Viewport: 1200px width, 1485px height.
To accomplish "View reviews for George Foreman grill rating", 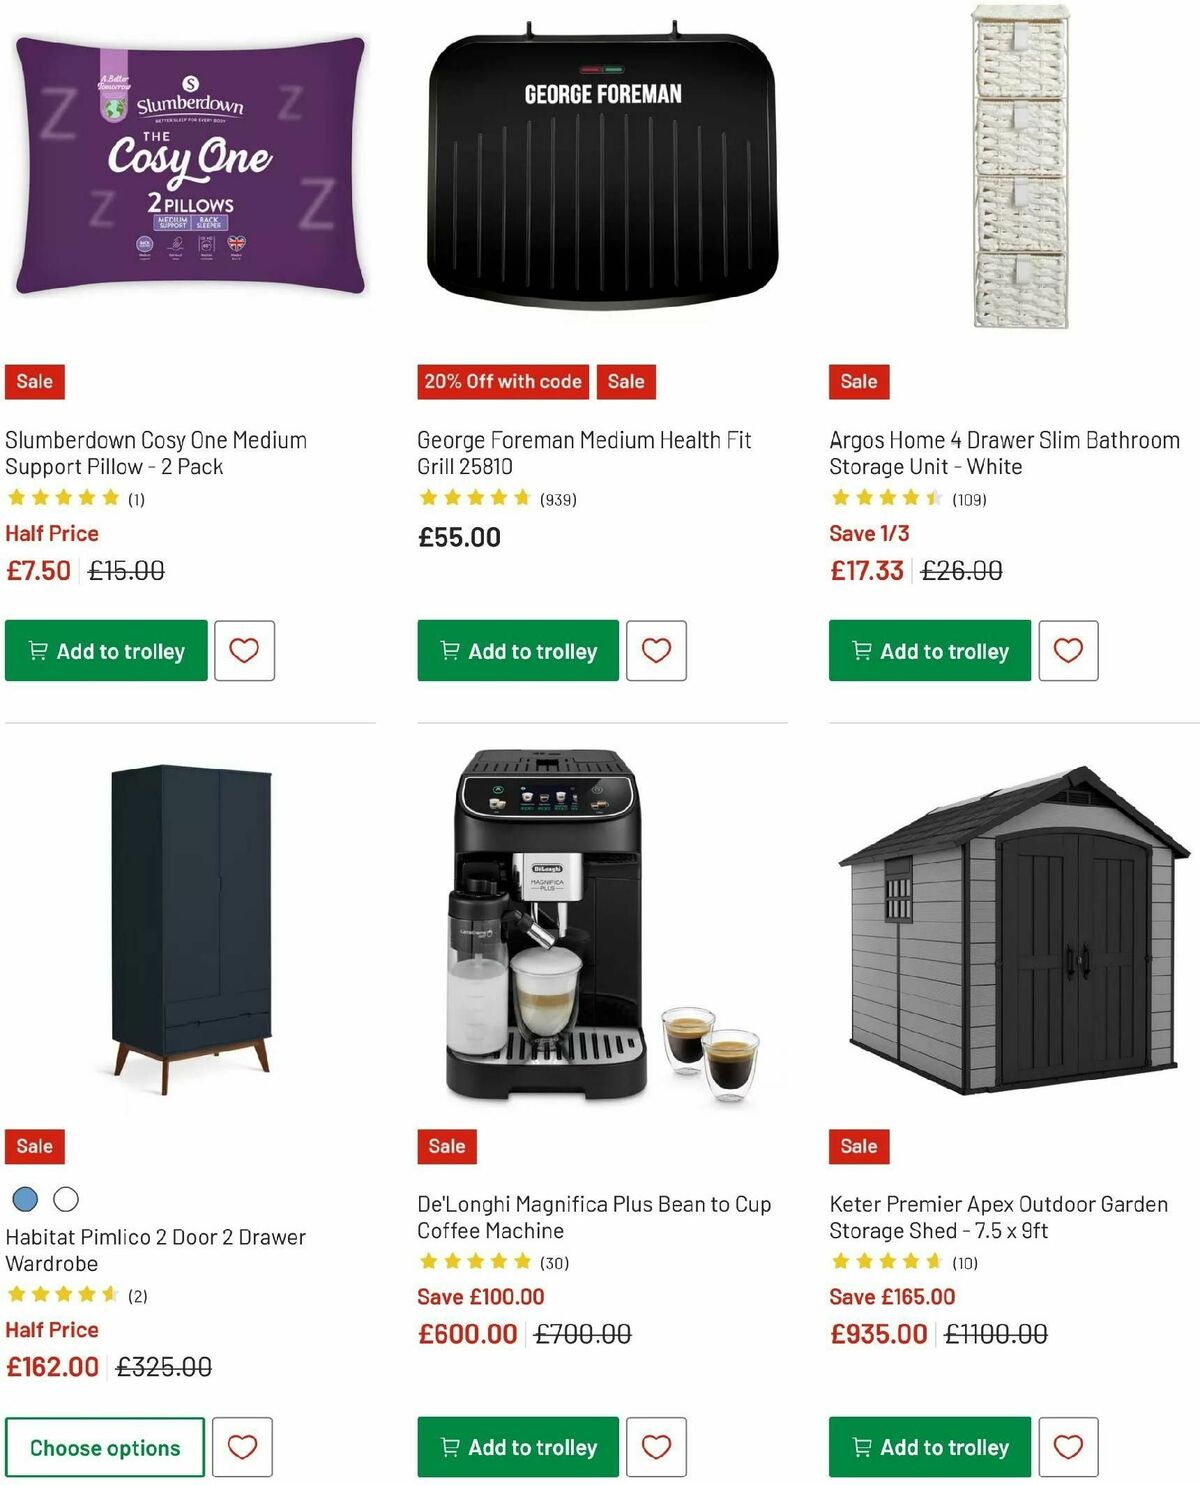I will tap(557, 500).
